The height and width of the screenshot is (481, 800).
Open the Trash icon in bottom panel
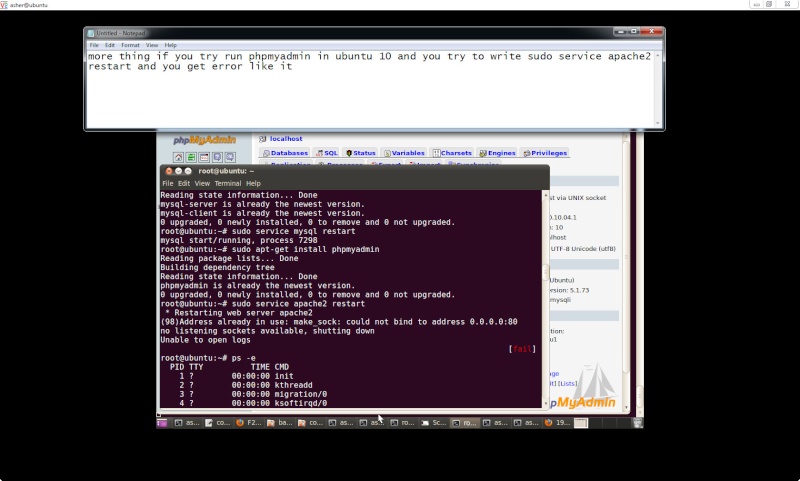pyautogui.click(x=637, y=423)
